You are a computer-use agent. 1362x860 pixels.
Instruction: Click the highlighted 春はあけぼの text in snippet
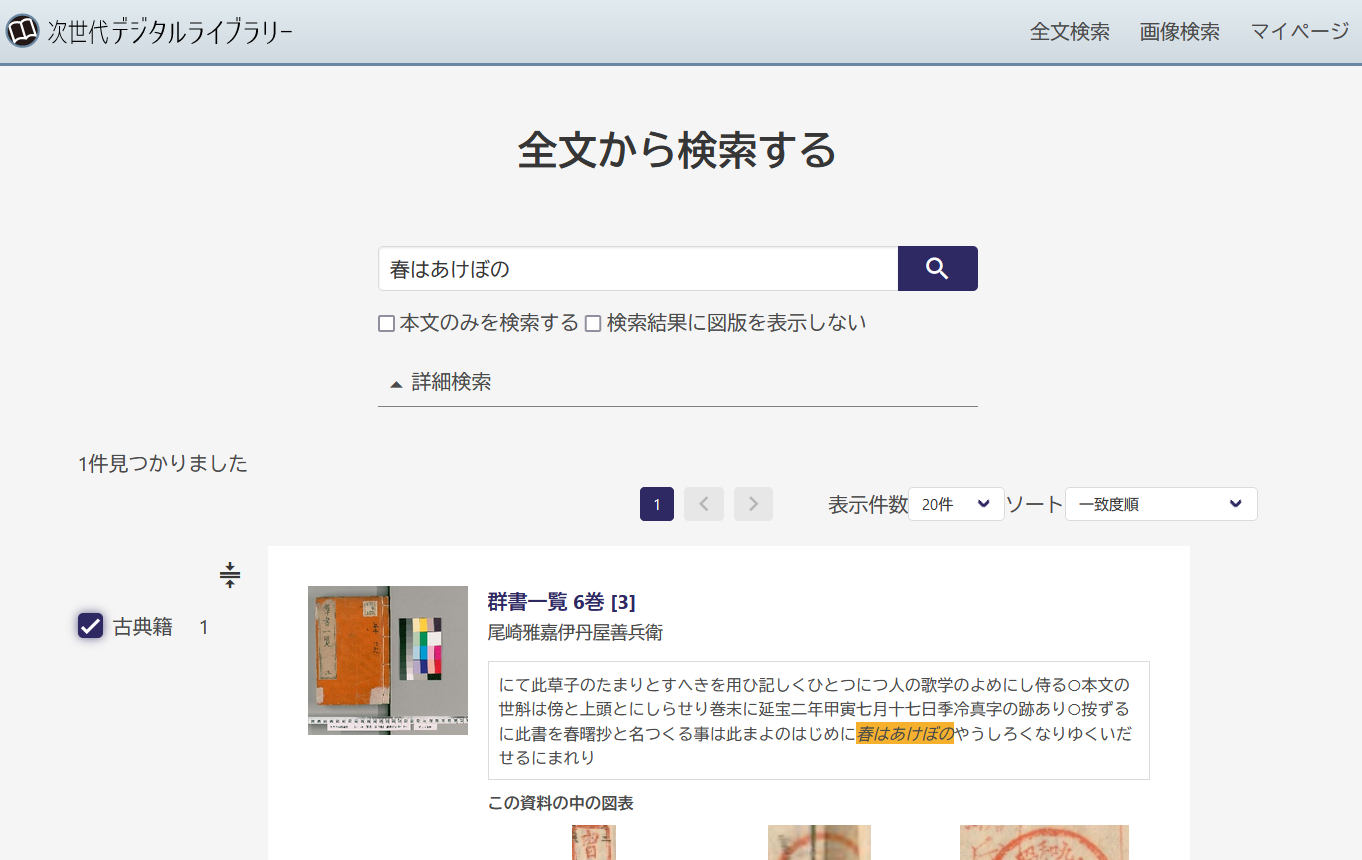[x=904, y=734]
